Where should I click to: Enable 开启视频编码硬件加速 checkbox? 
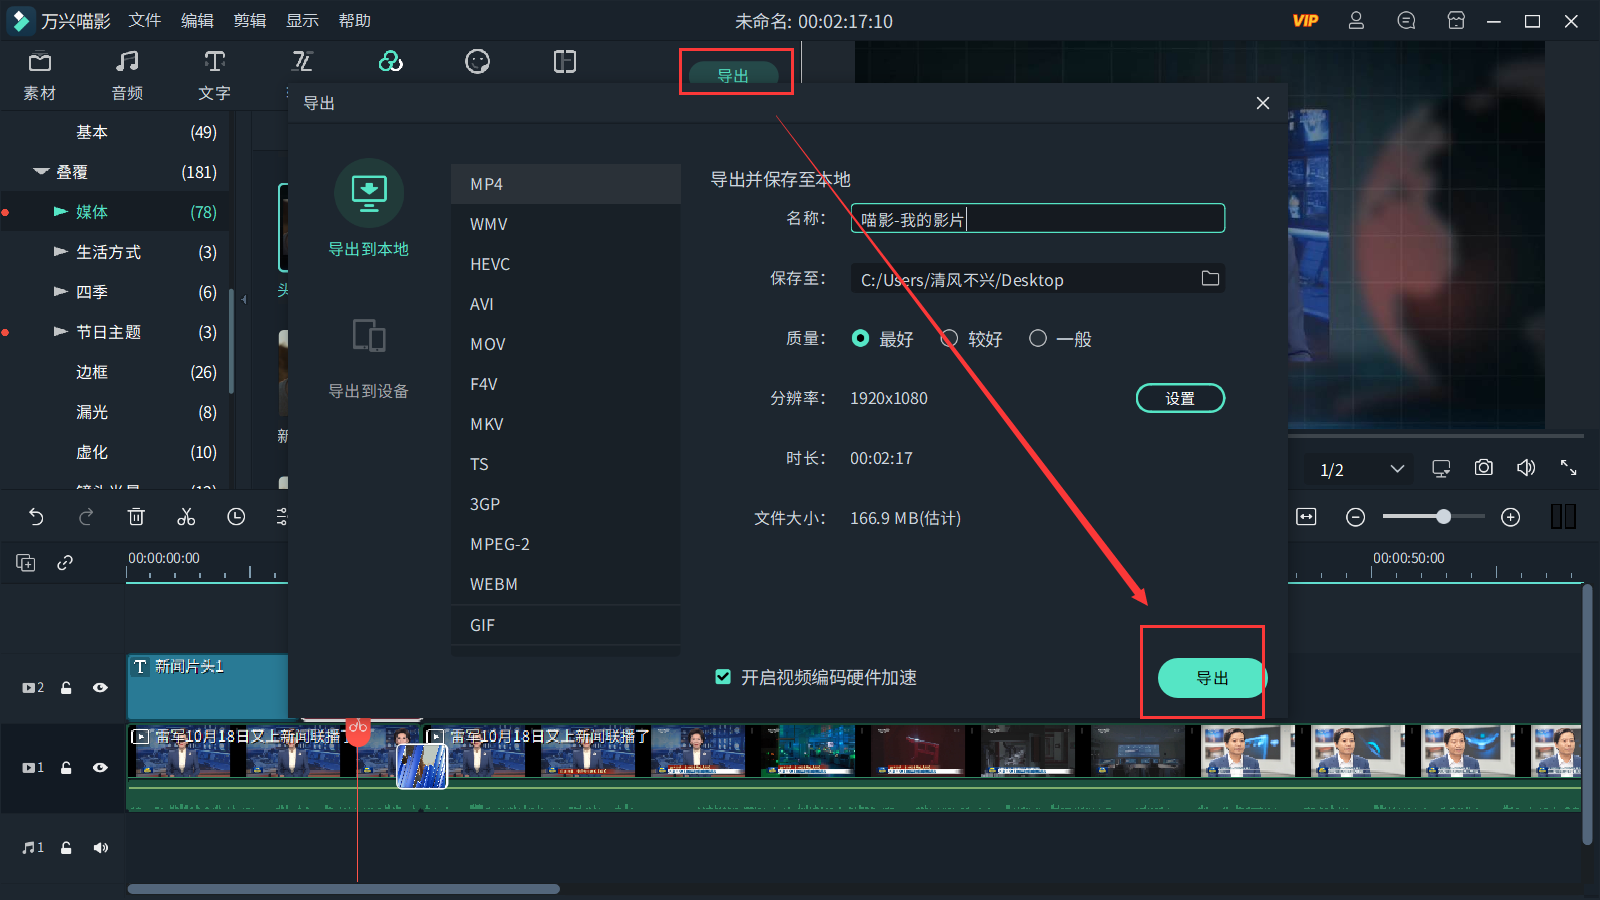[723, 677]
